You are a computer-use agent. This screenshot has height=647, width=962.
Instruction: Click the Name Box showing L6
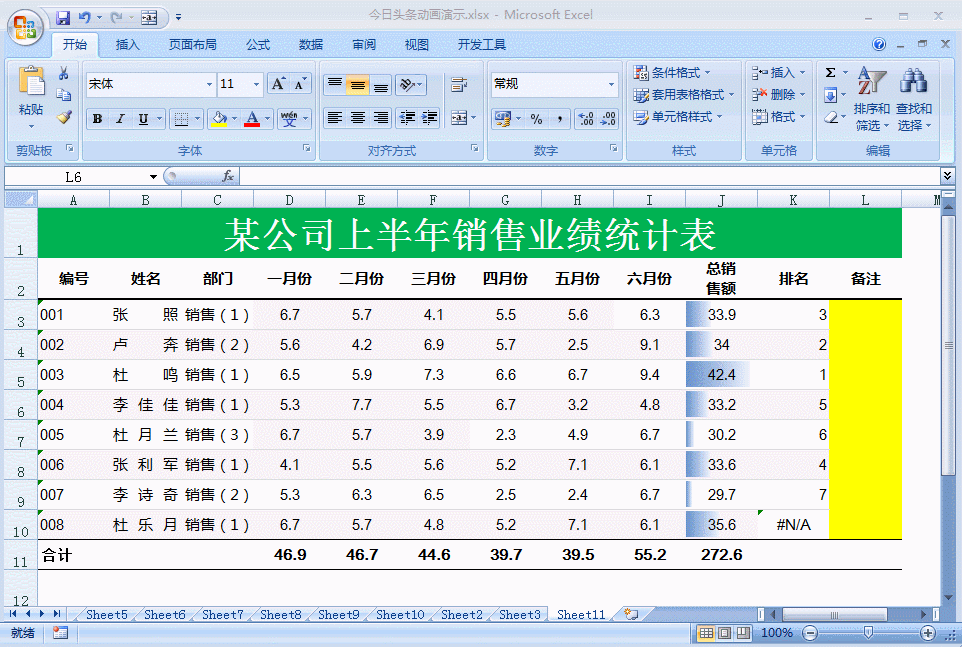pos(80,177)
